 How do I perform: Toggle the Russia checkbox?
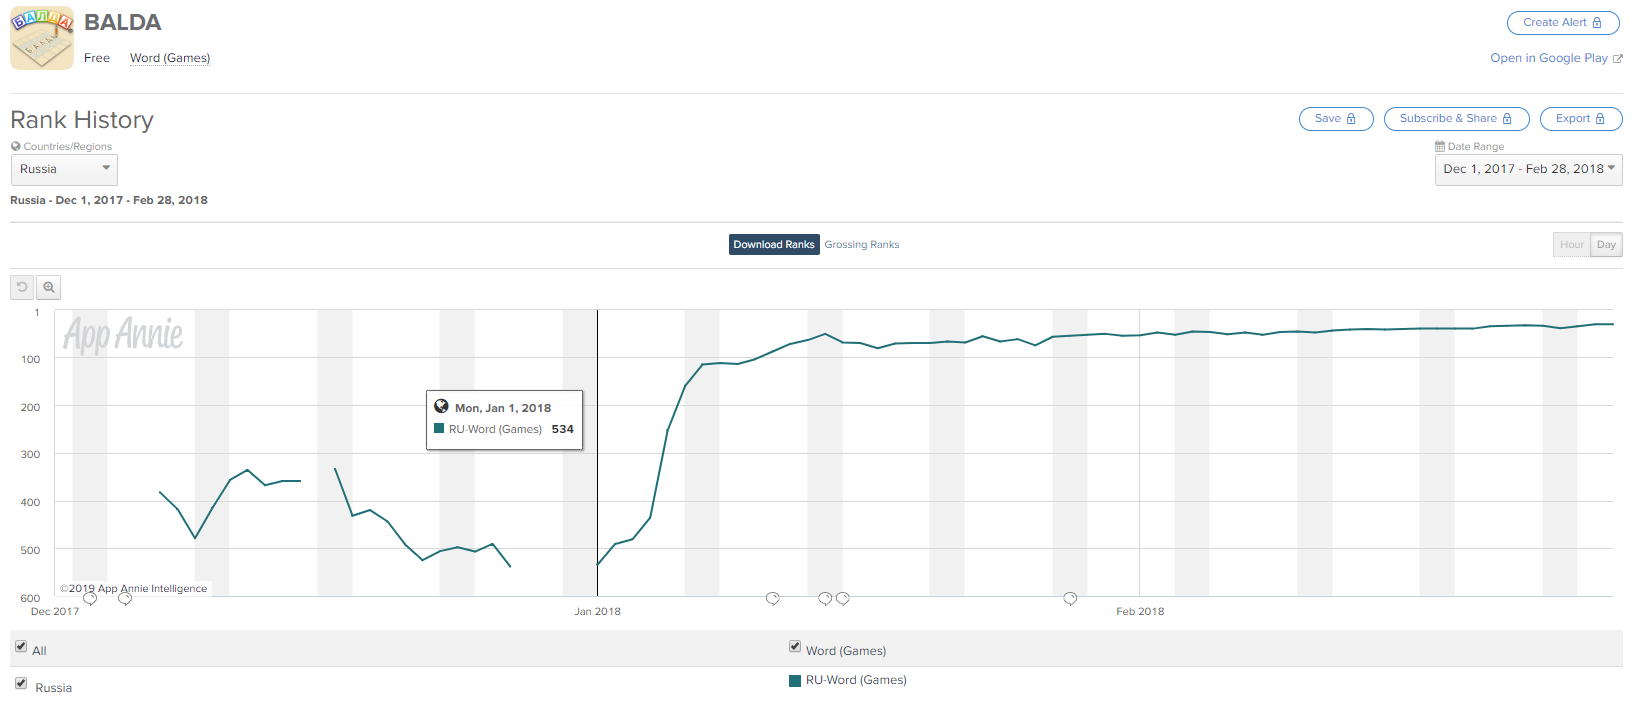[21, 683]
